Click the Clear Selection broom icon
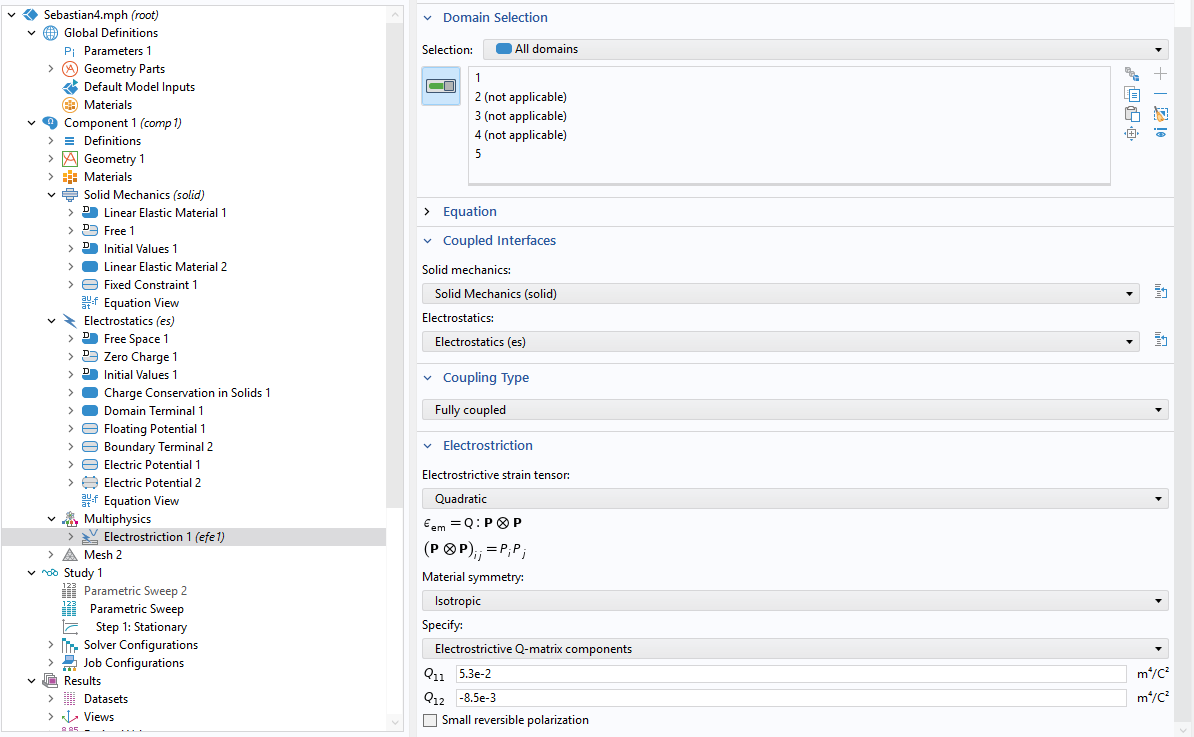Screen dimensions: 1194x737 pos(1160,114)
